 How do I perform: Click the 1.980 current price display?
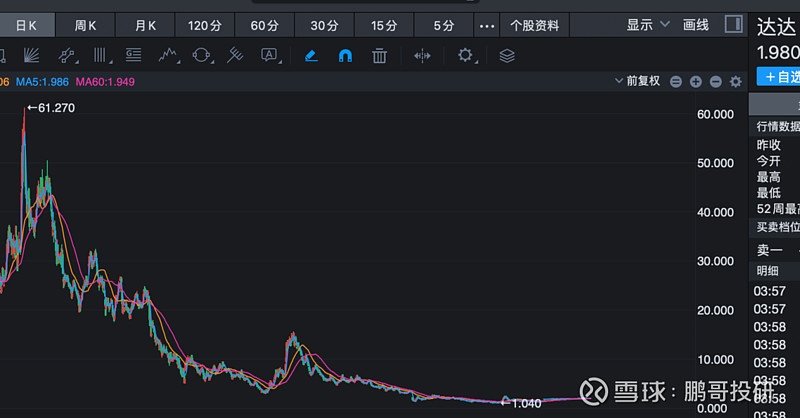pyautogui.click(x=778, y=53)
